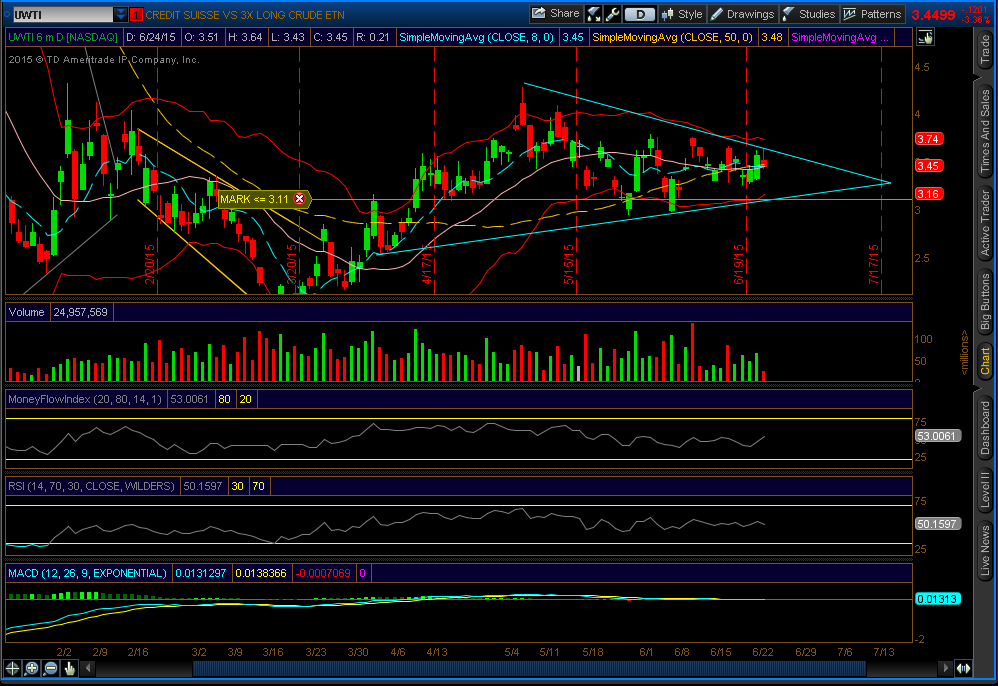The height and width of the screenshot is (686, 998).
Task: Click the 0.01313 MACD value bubble
Action: 937,599
